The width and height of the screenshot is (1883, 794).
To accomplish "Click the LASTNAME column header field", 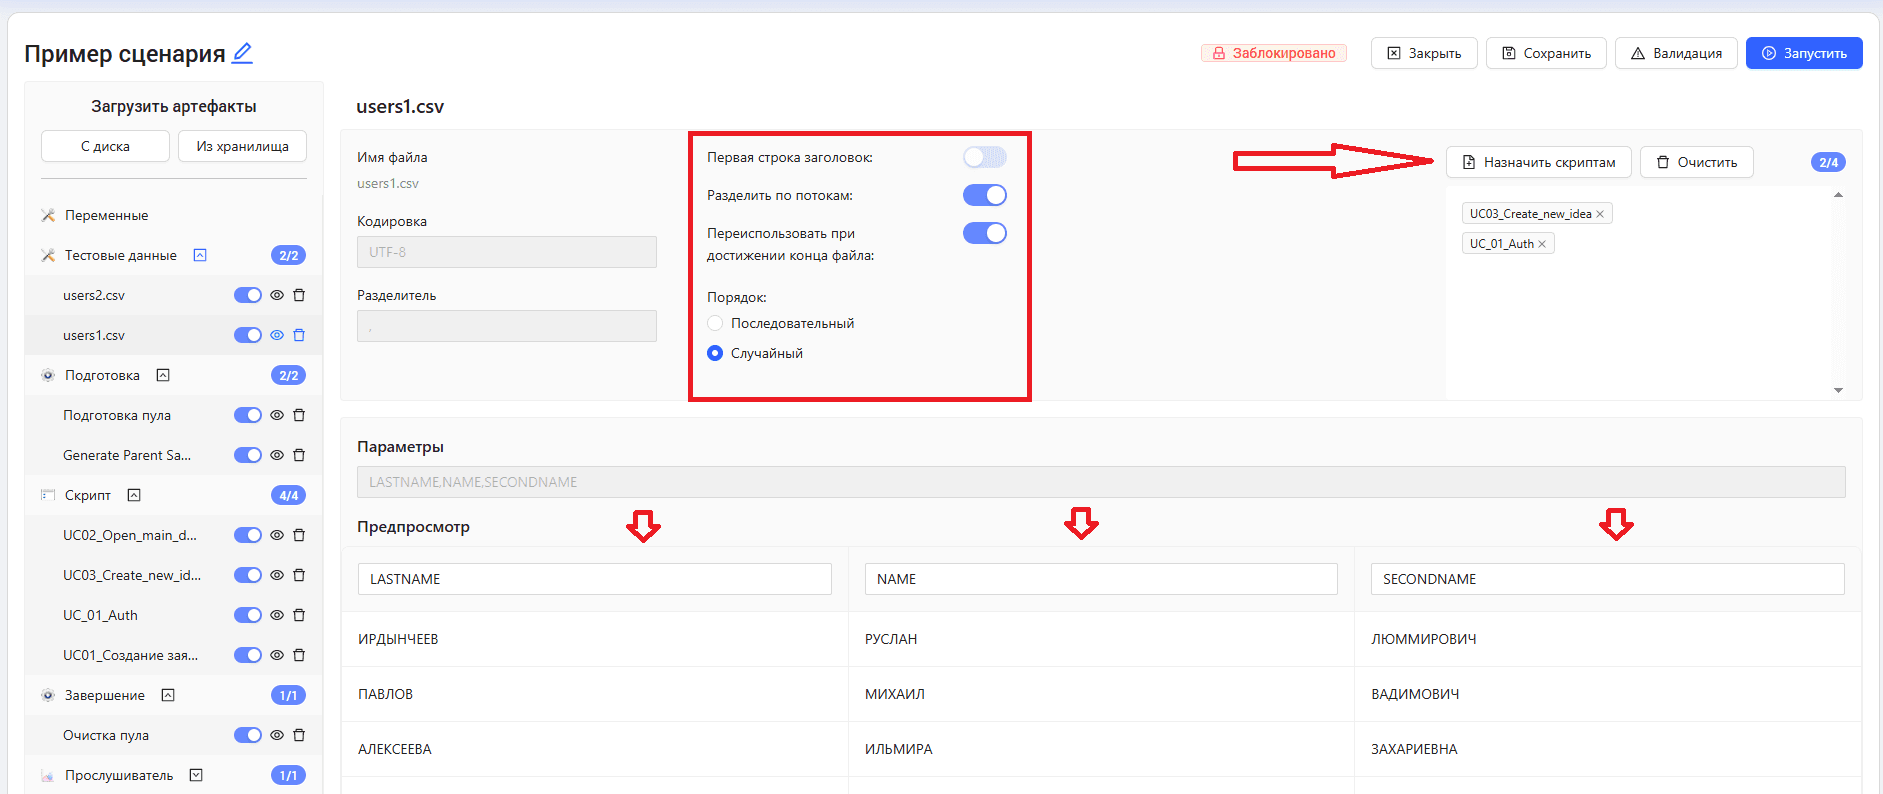I will pos(595,579).
